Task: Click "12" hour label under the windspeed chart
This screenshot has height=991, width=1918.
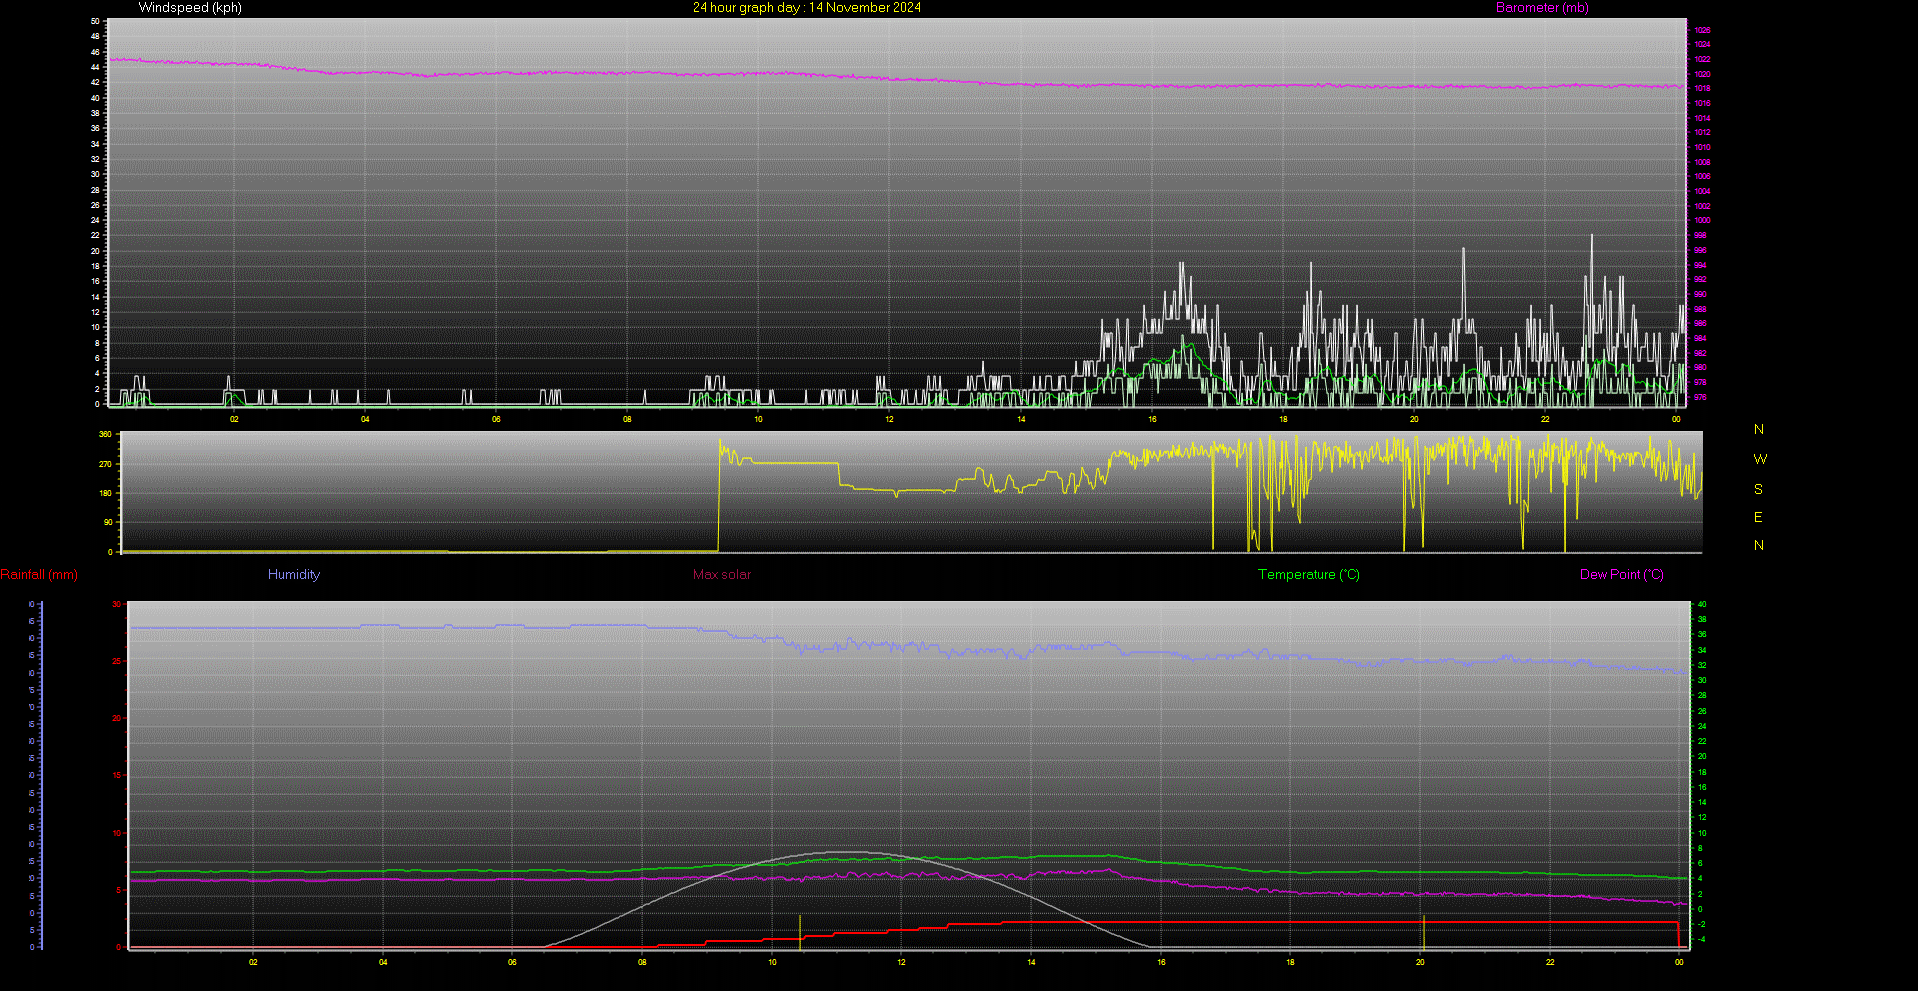Action: pyautogui.click(x=889, y=419)
